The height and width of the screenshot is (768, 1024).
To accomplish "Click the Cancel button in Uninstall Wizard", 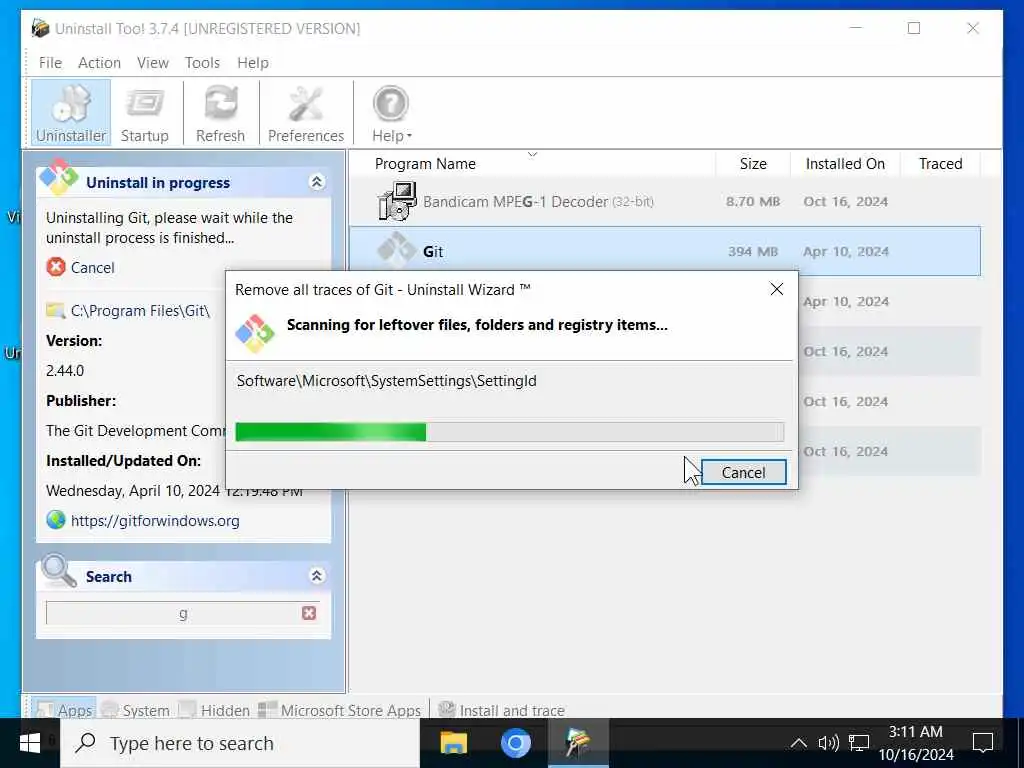I will pyautogui.click(x=743, y=472).
